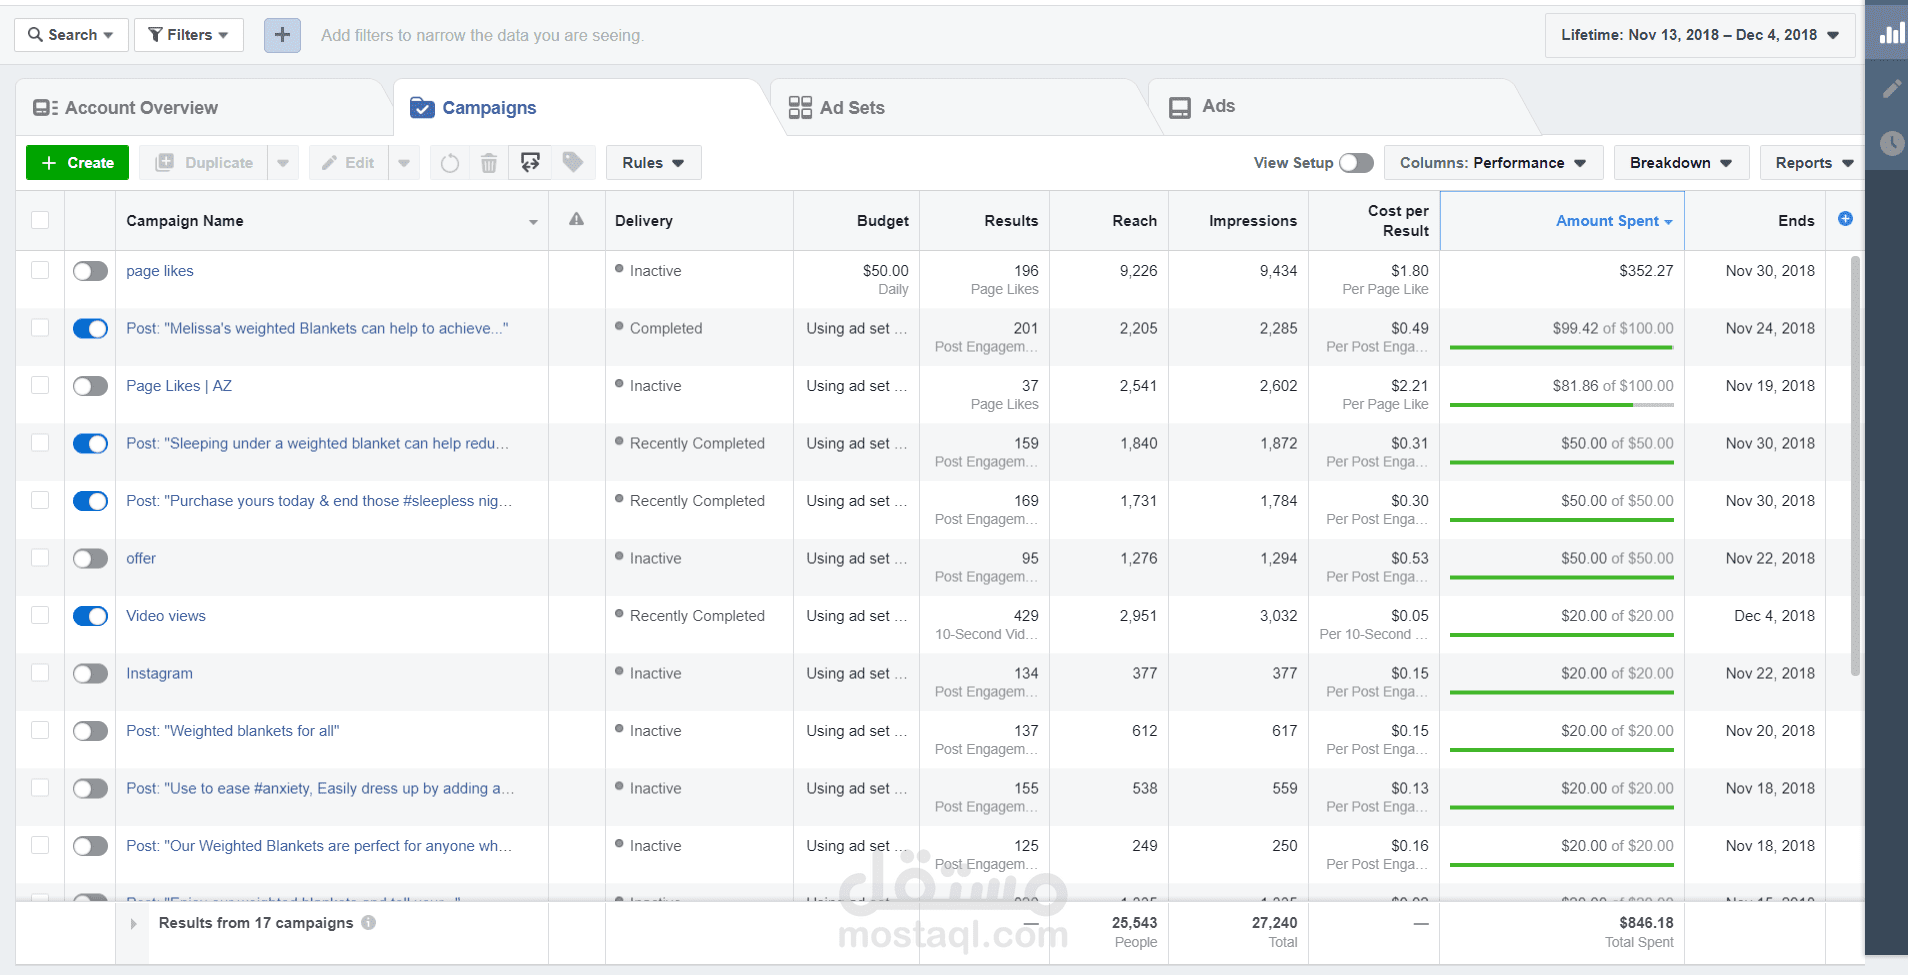1908x975 pixels.
Task: Click the magnifier icon in Search
Action: pos(35,35)
